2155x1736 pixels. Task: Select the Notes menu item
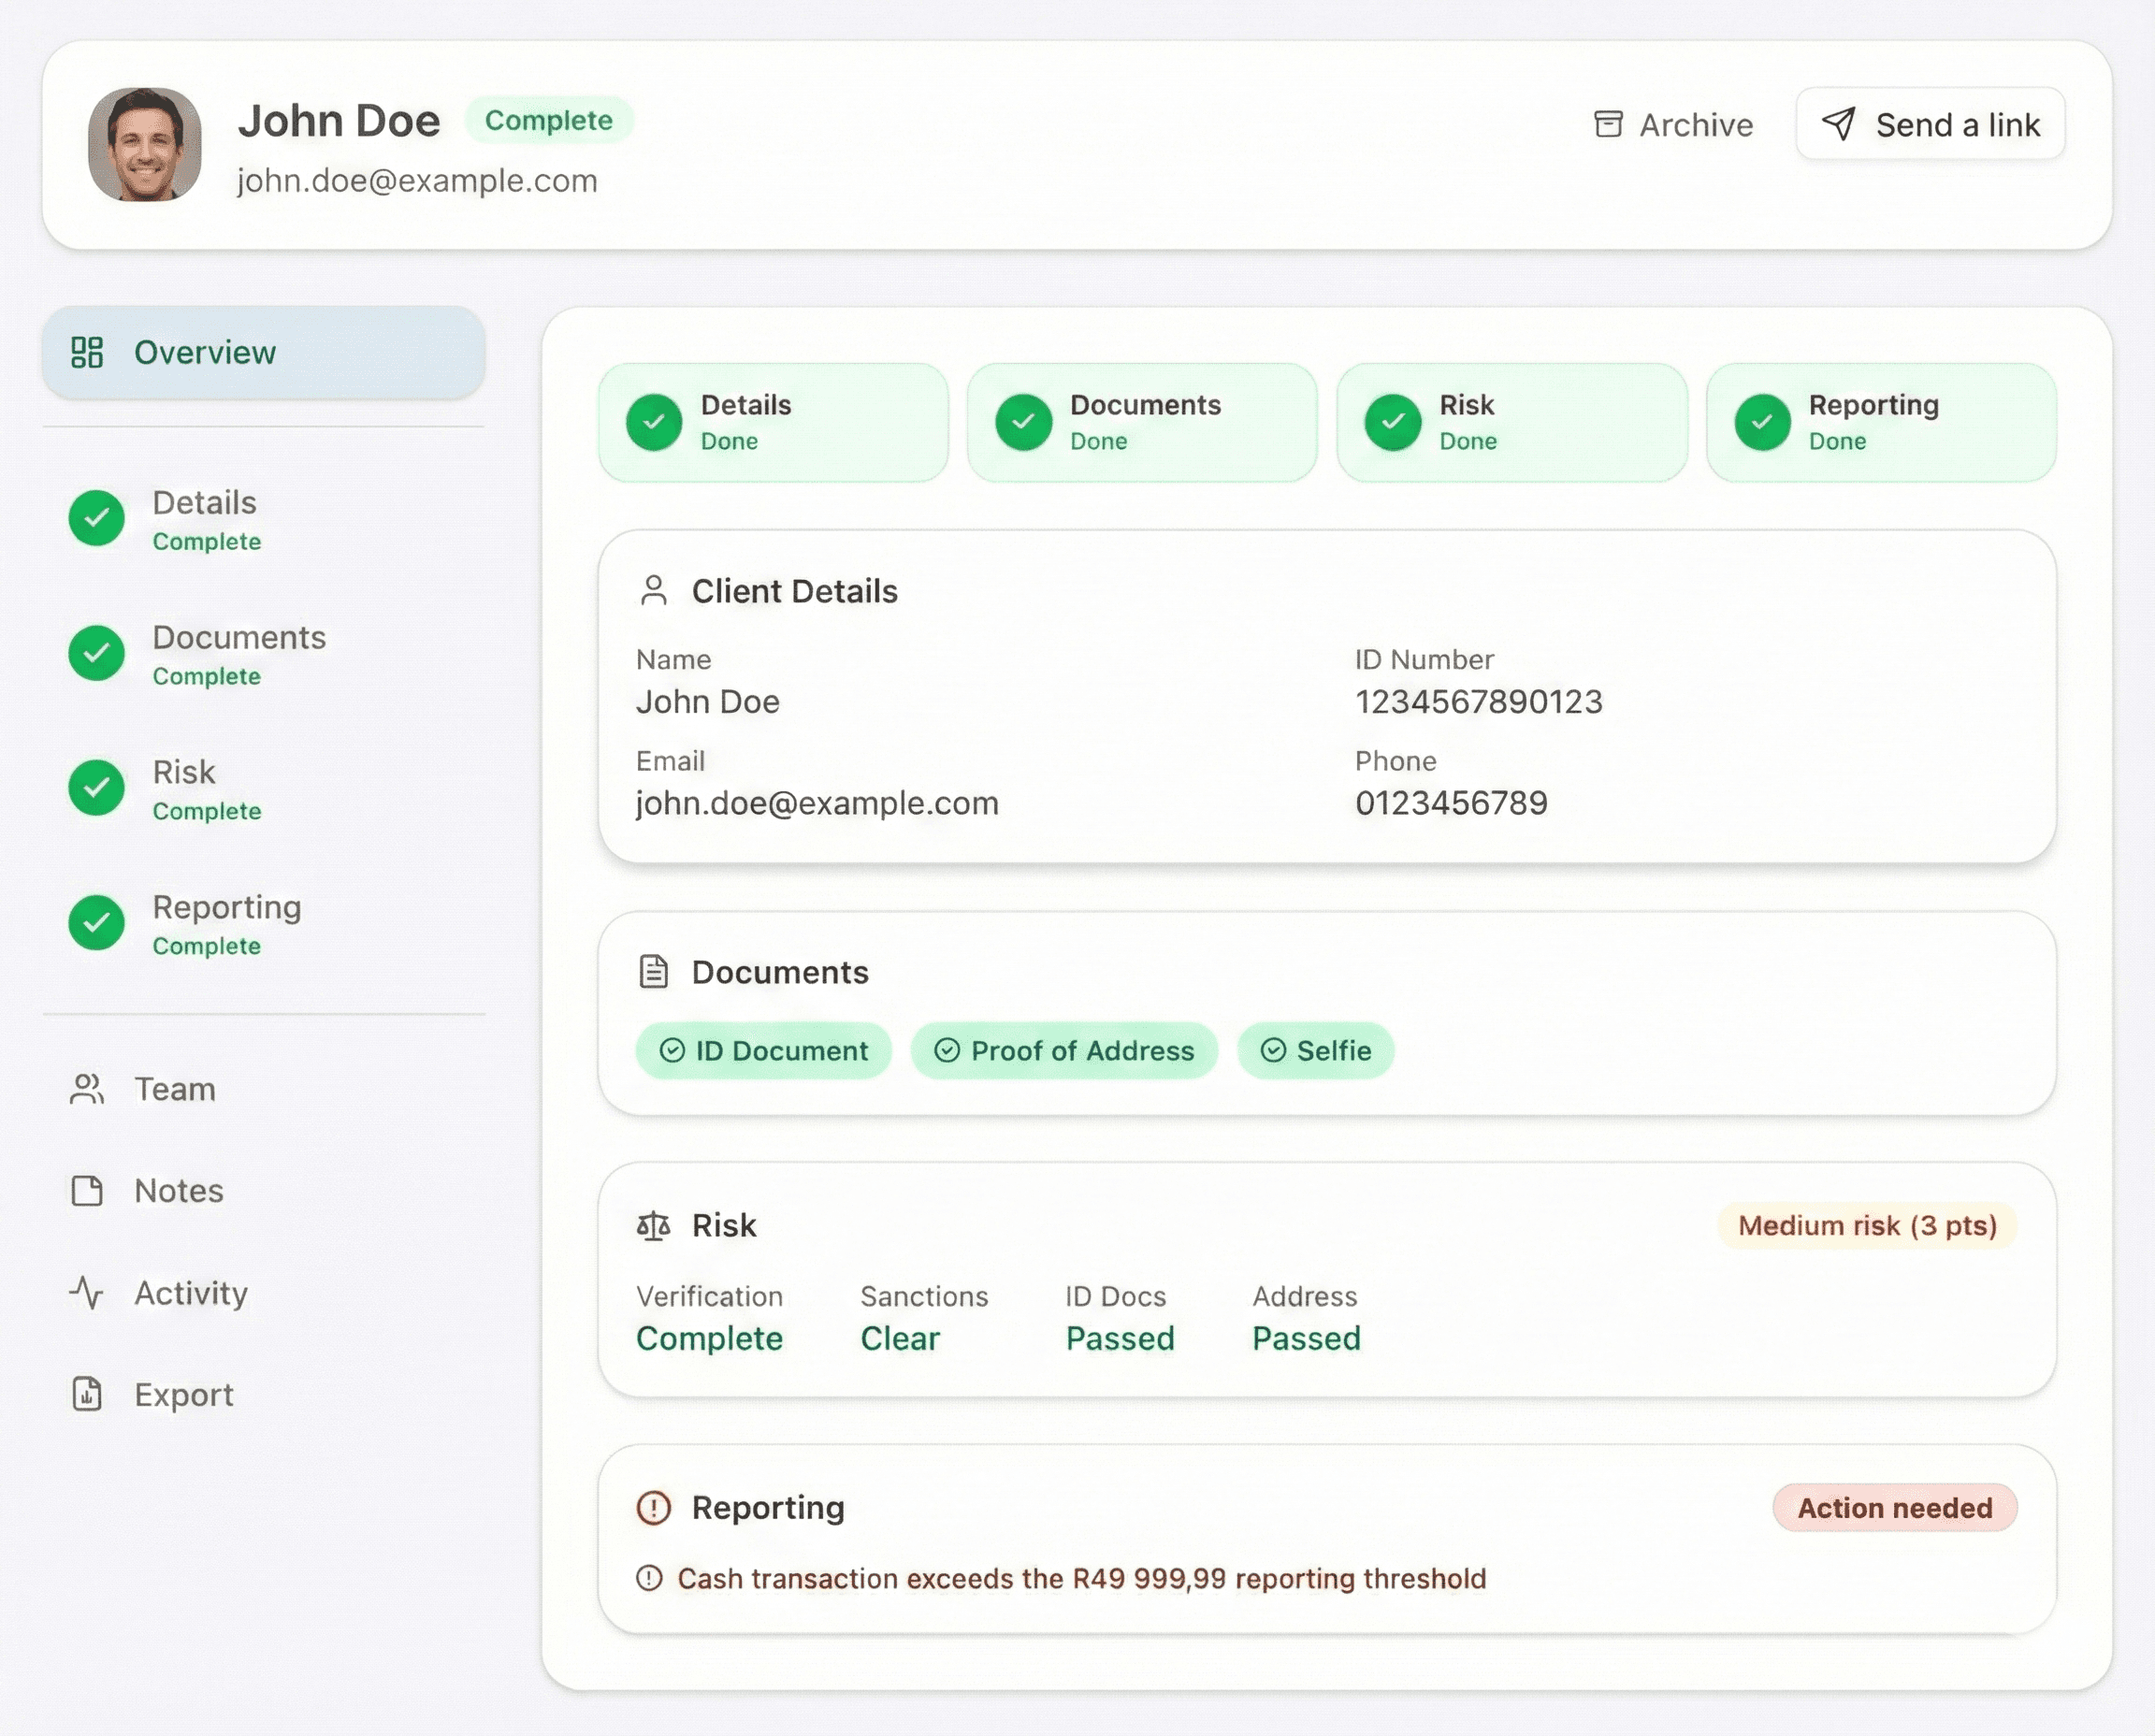coord(177,1191)
